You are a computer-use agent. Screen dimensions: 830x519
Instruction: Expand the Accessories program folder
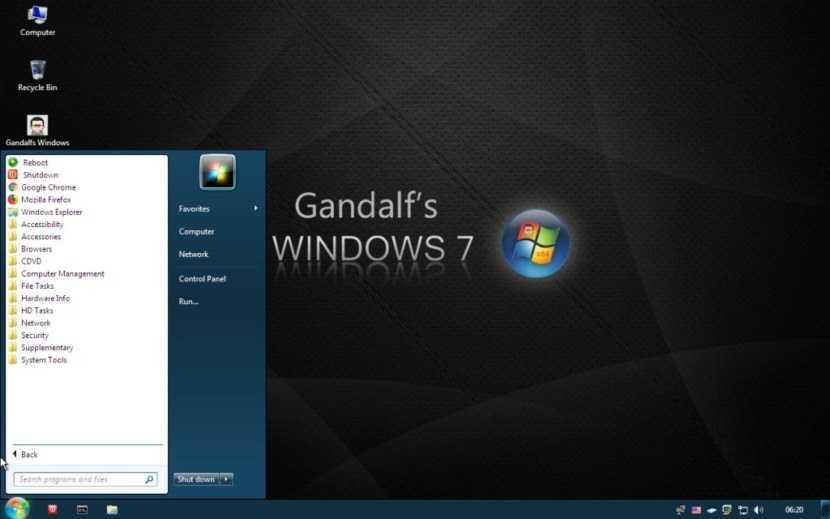[x=41, y=237]
